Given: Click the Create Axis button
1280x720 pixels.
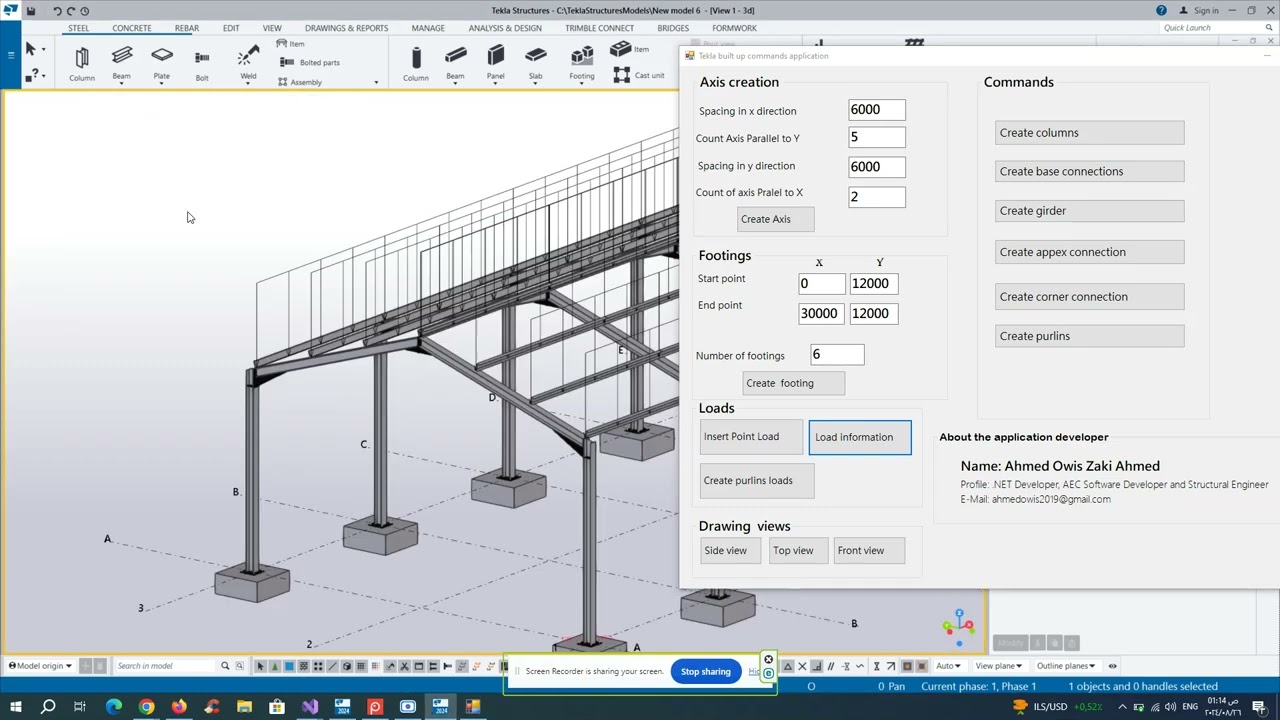Looking at the screenshot, I should 776,219.
